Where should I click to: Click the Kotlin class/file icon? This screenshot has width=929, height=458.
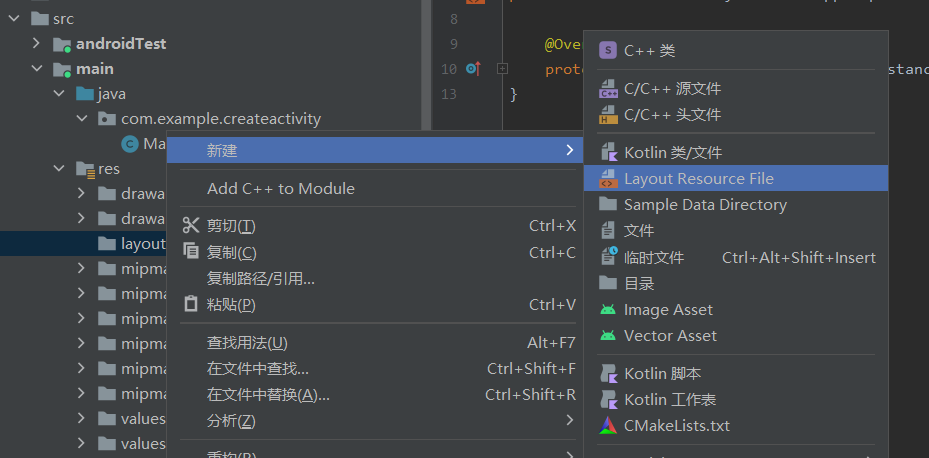pyautogui.click(x=607, y=153)
